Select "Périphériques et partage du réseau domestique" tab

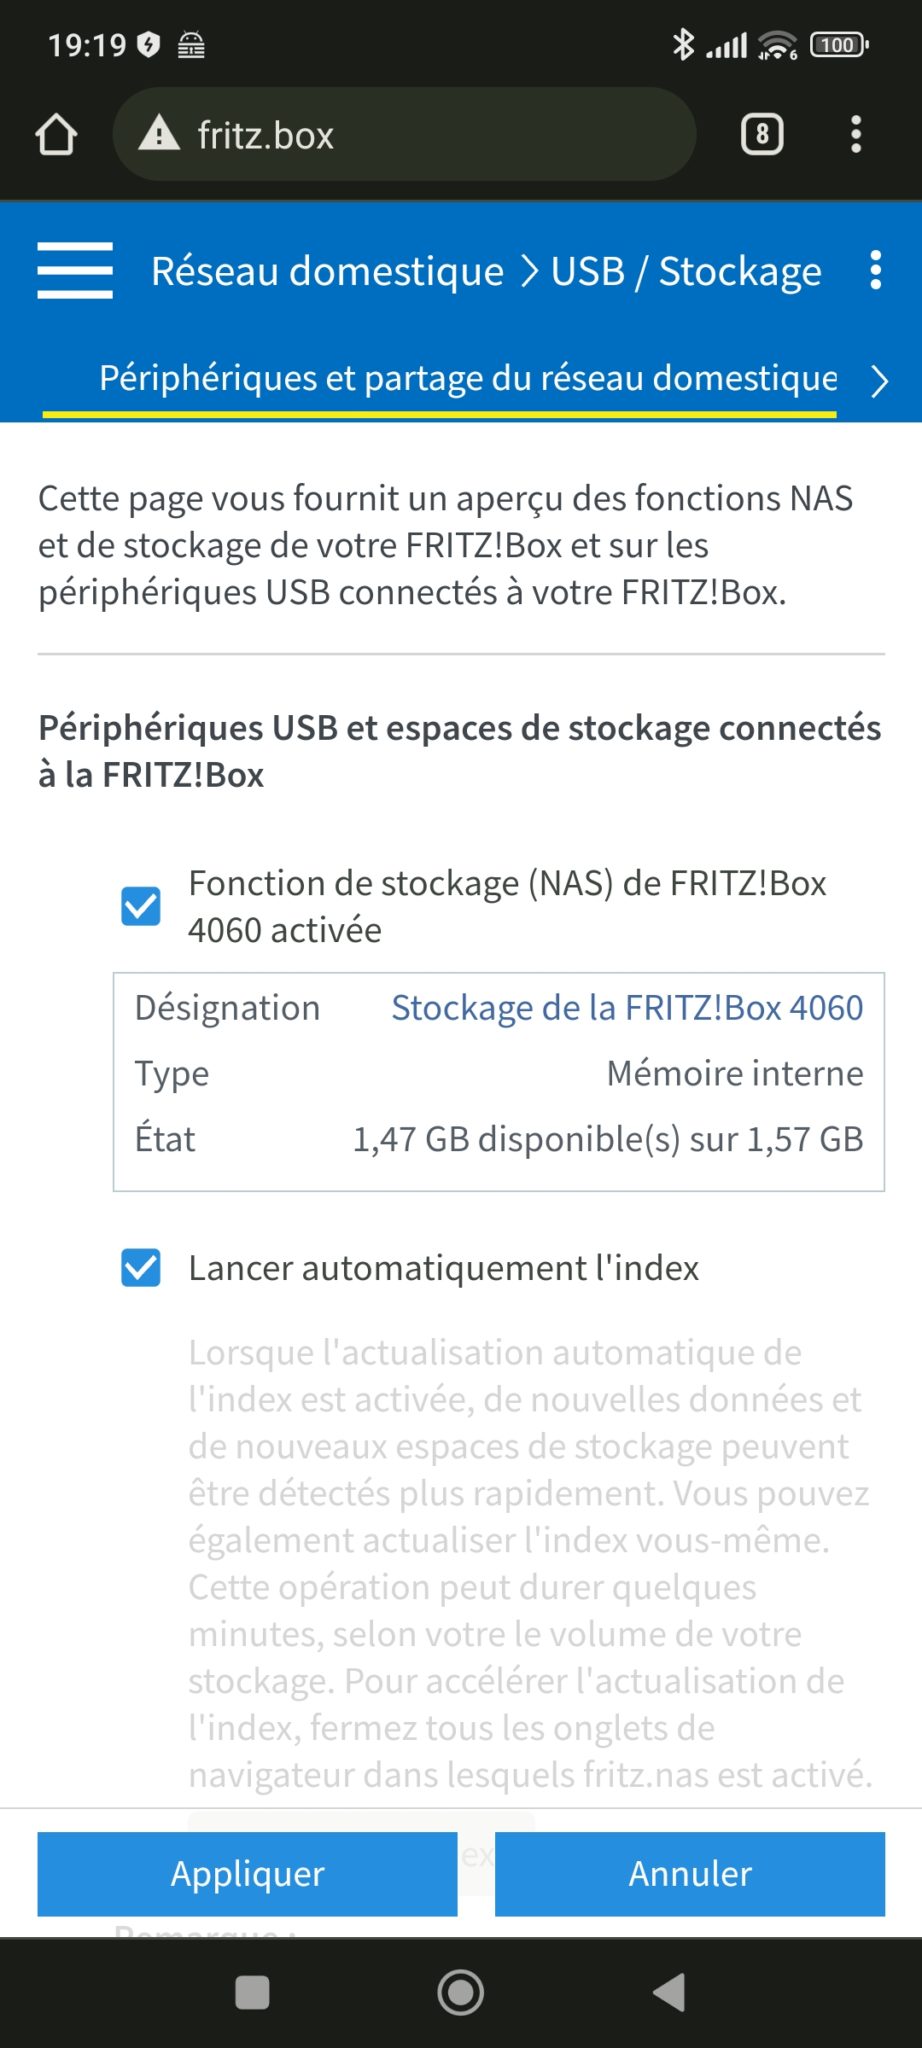pyautogui.click(x=468, y=379)
